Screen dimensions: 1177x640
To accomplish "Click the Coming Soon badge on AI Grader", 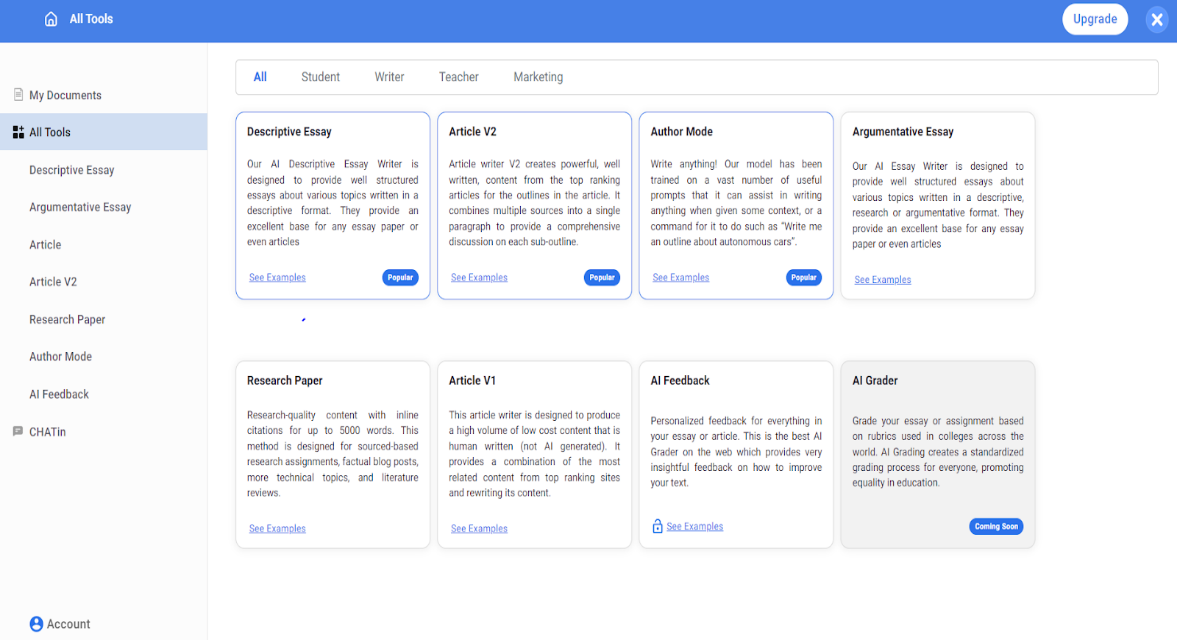I will [995, 526].
